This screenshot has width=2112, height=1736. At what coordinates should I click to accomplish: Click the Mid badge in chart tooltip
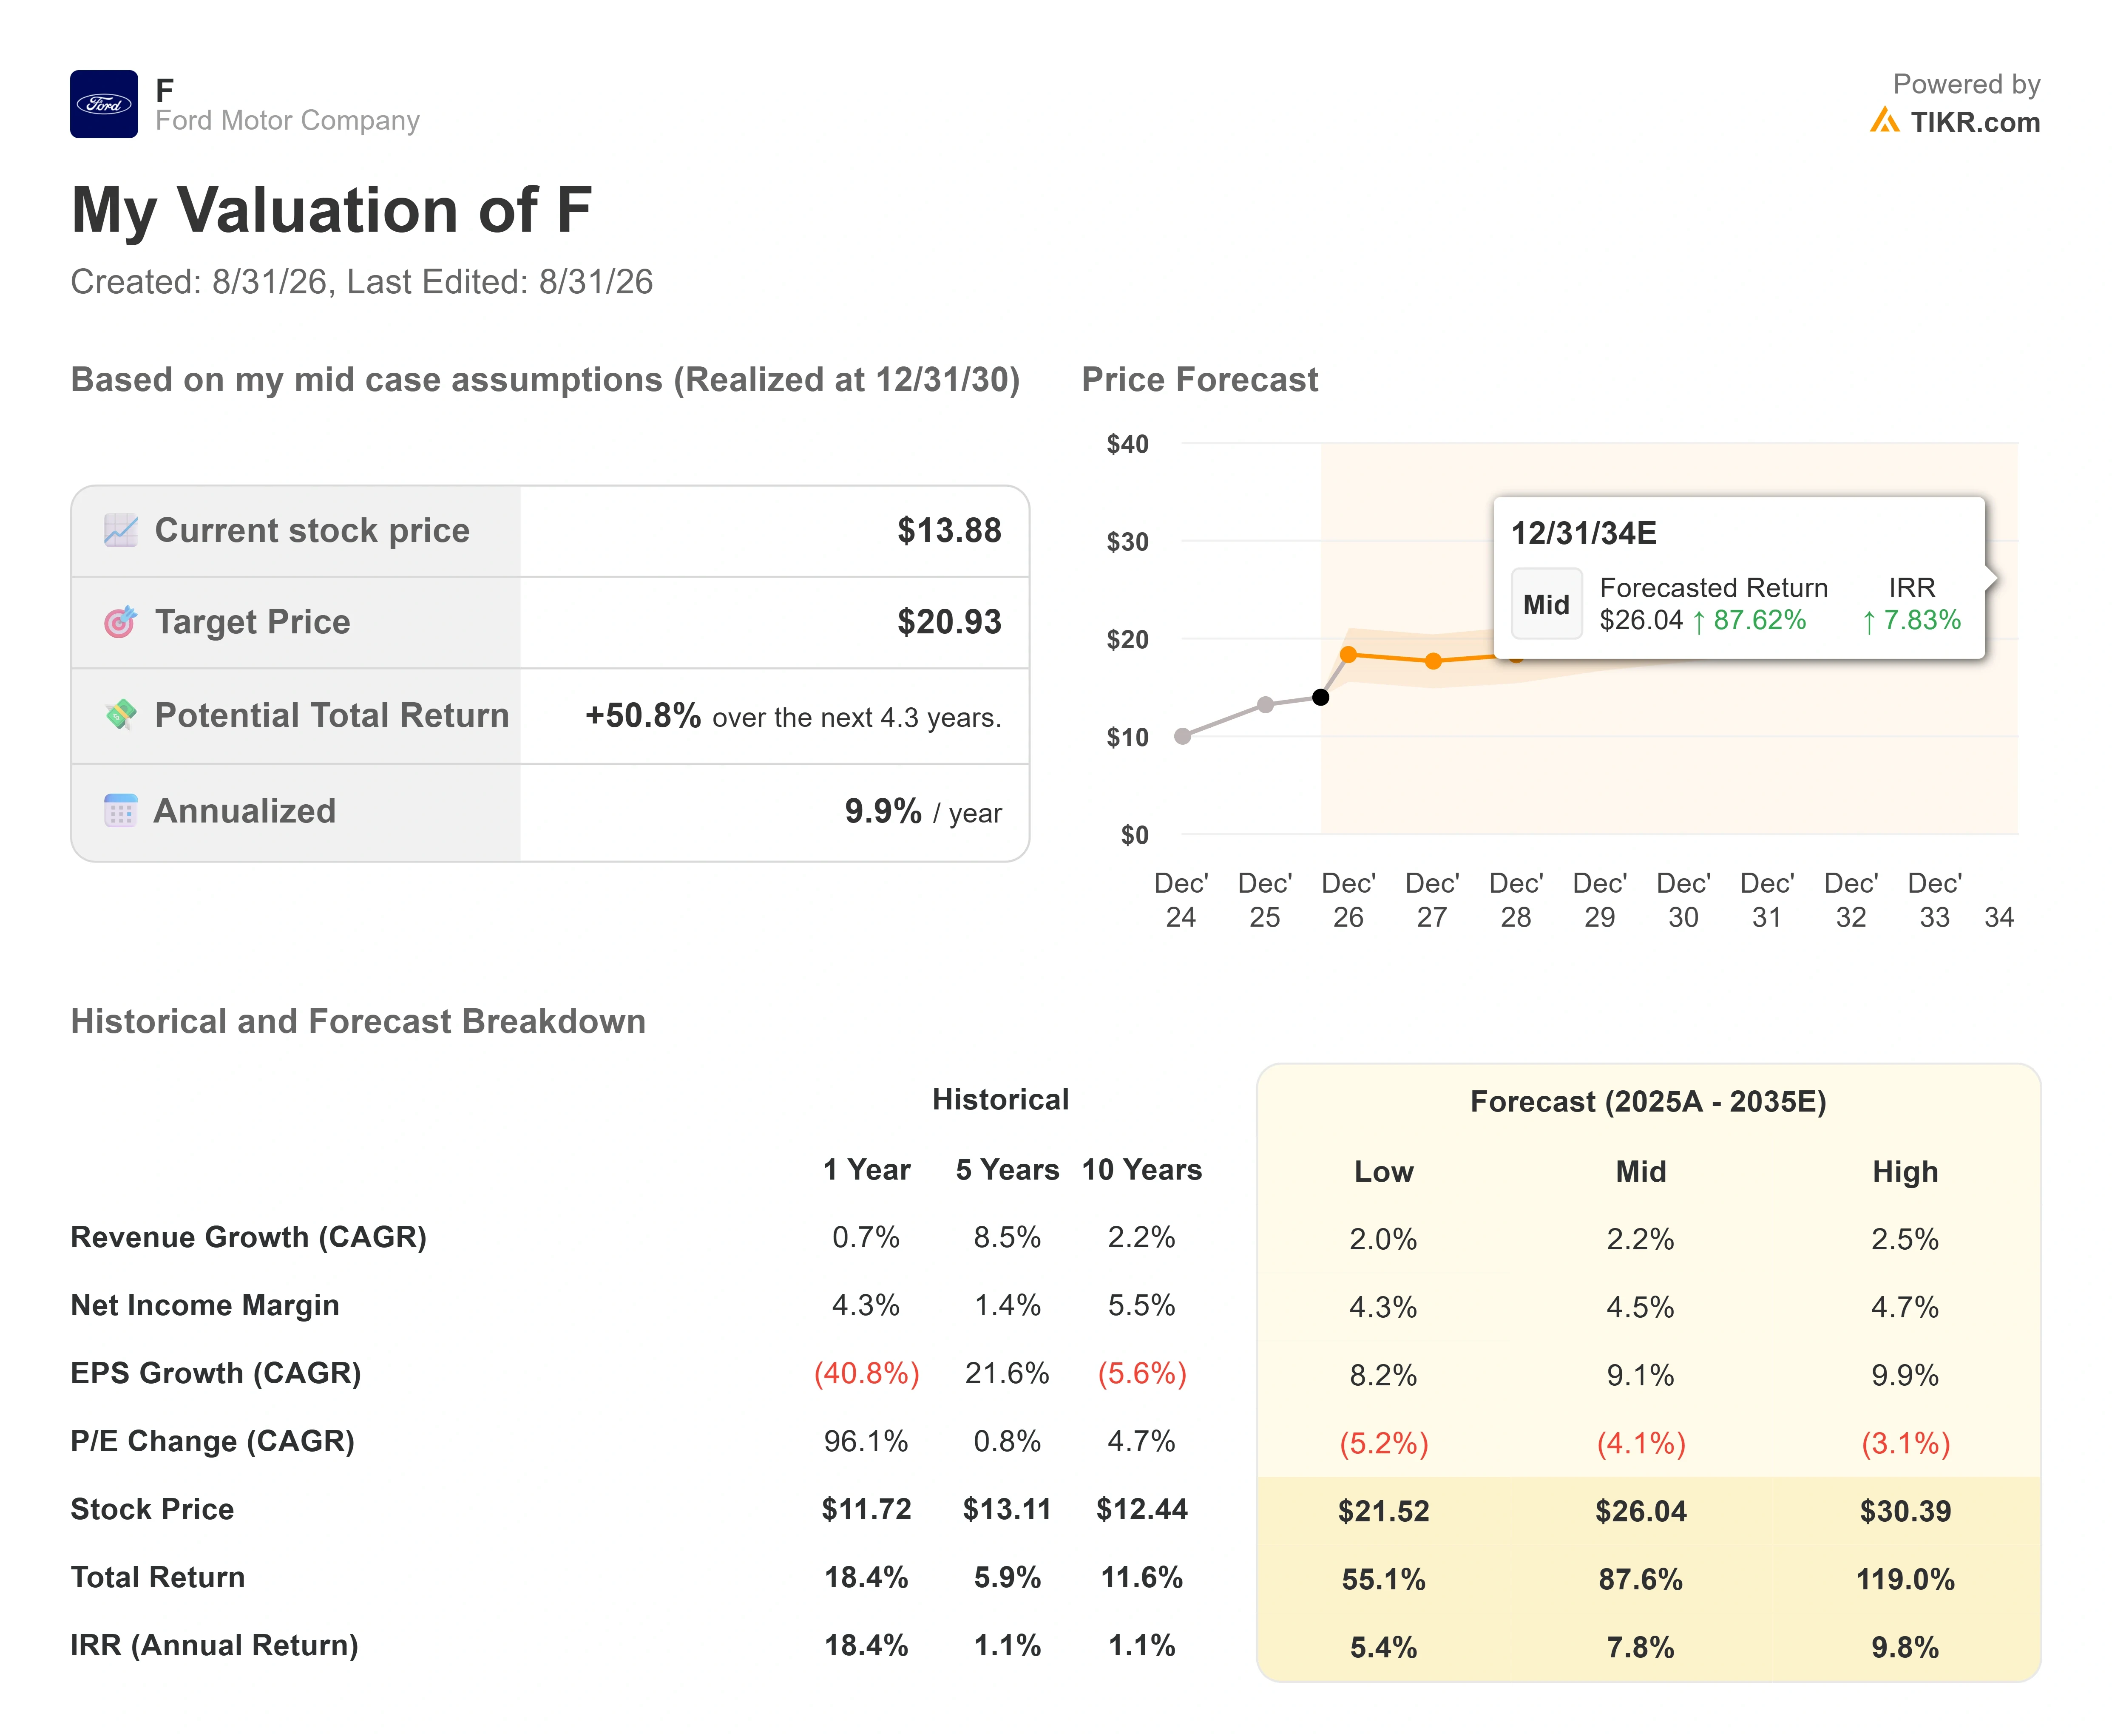click(1546, 604)
